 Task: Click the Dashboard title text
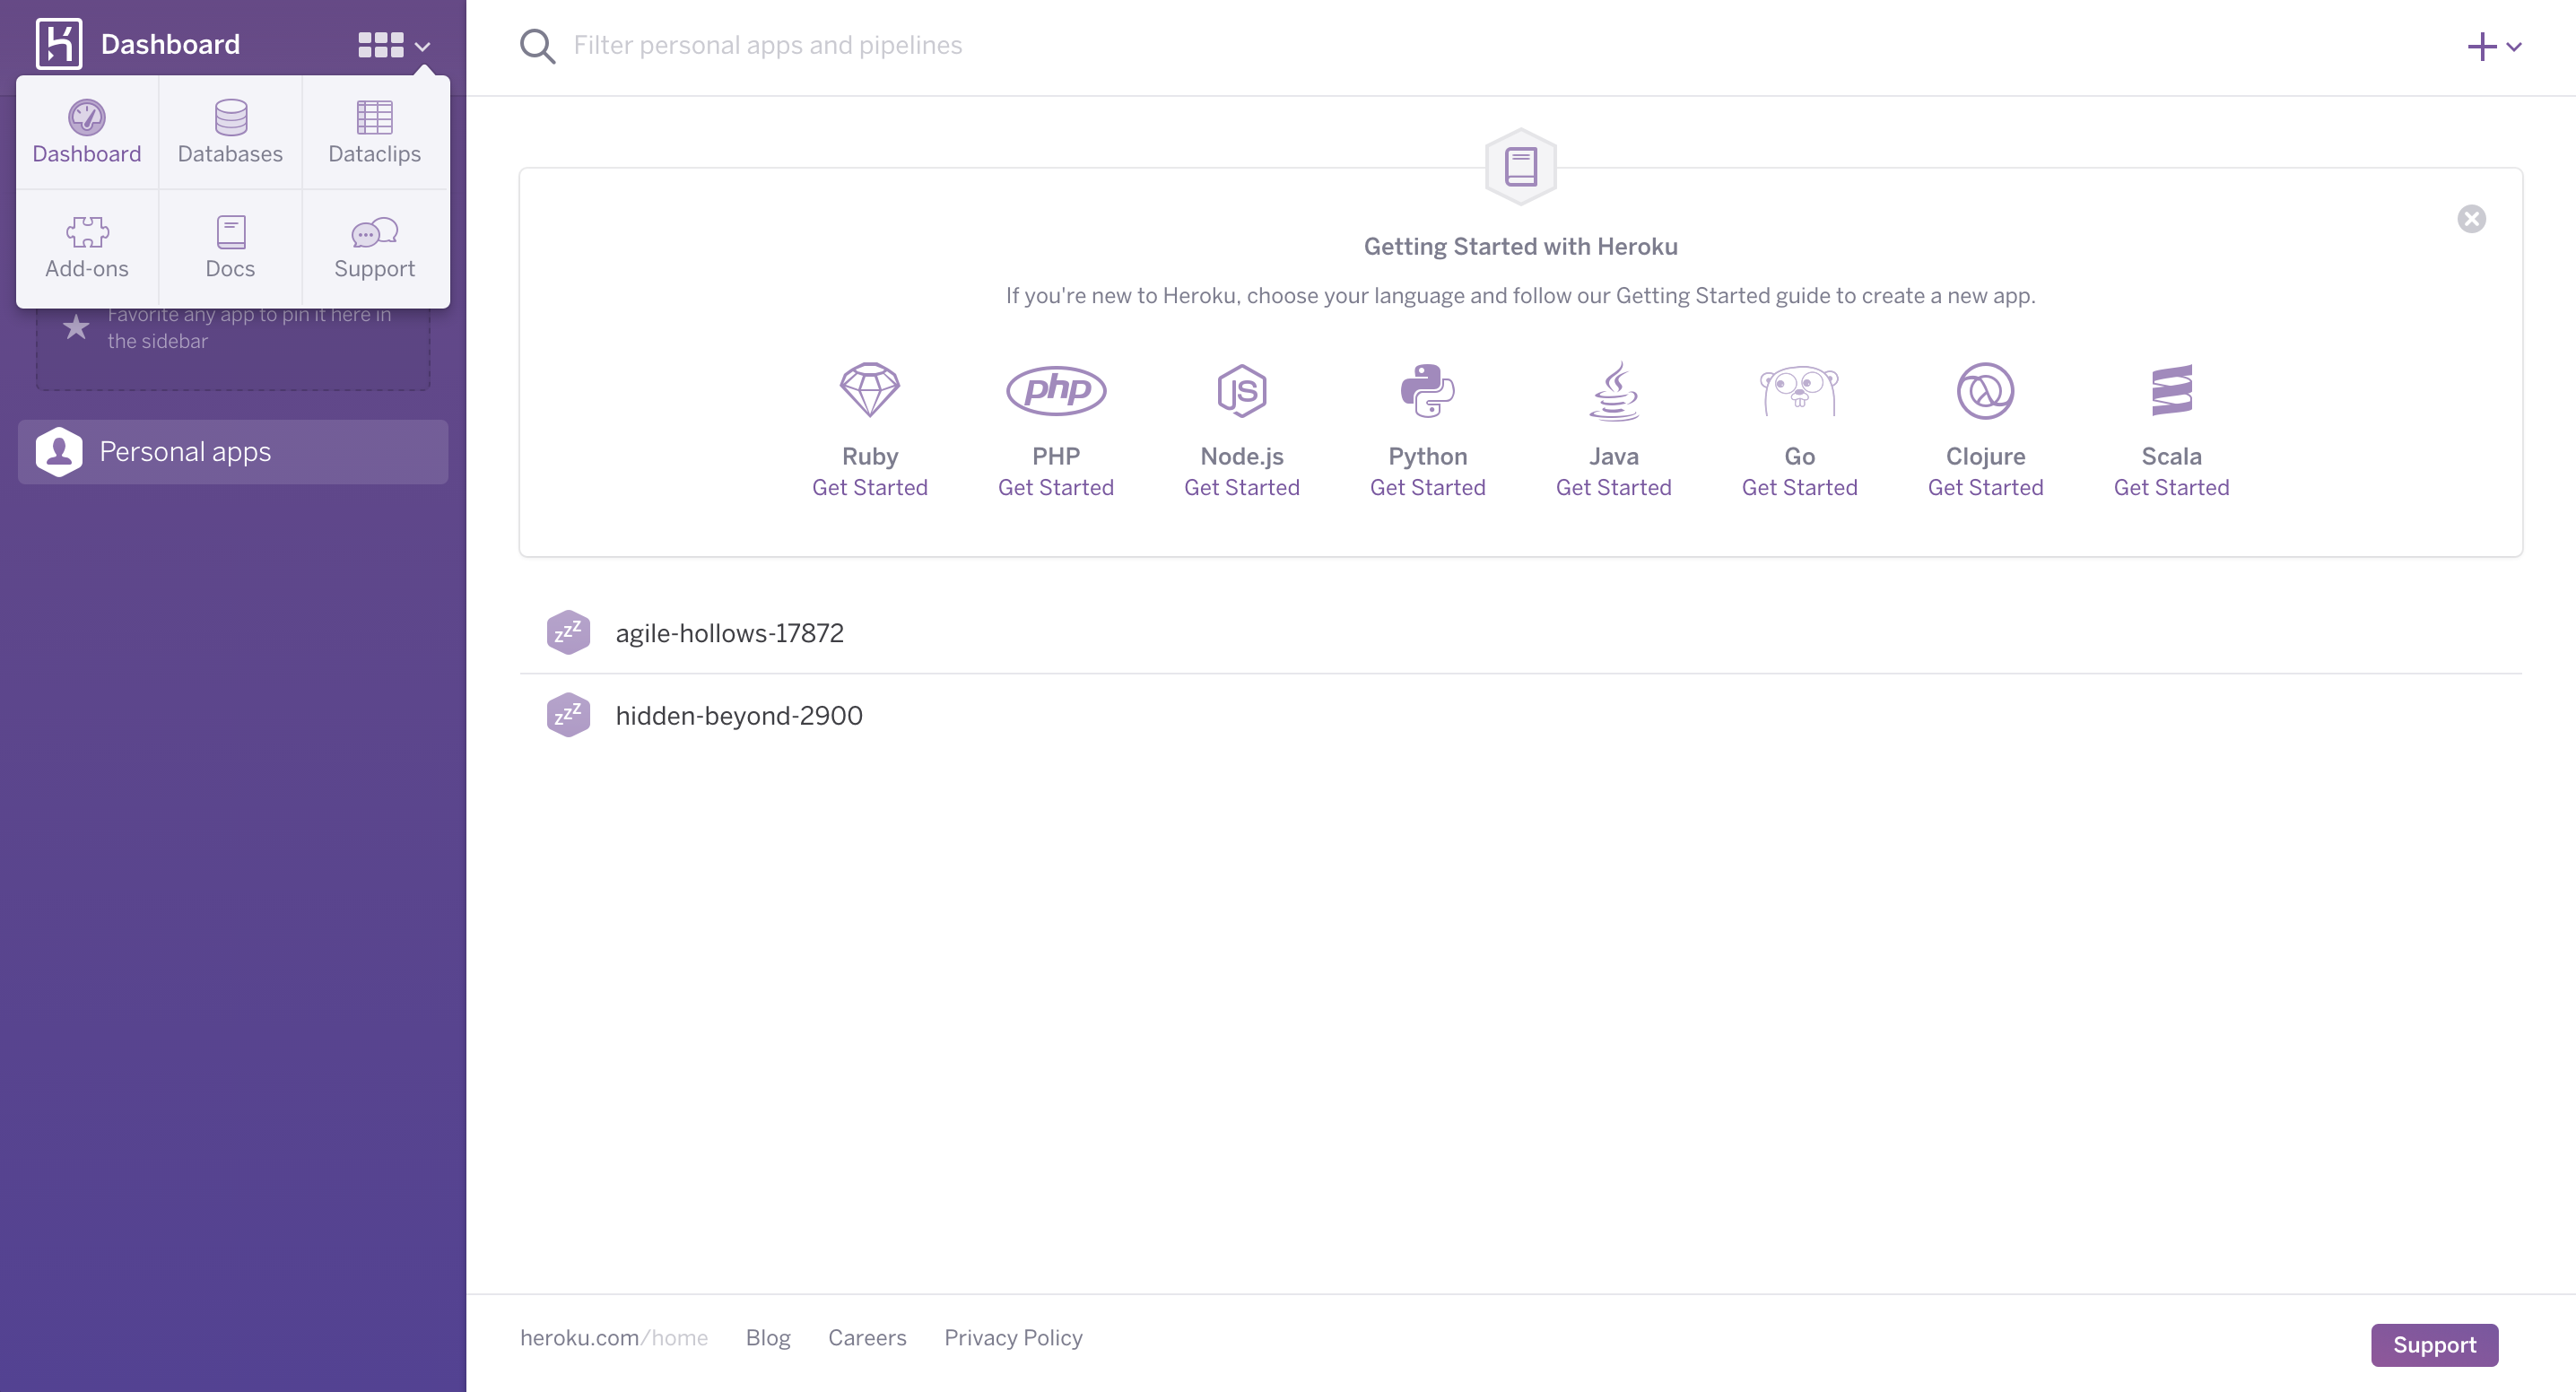(x=170, y=44)
